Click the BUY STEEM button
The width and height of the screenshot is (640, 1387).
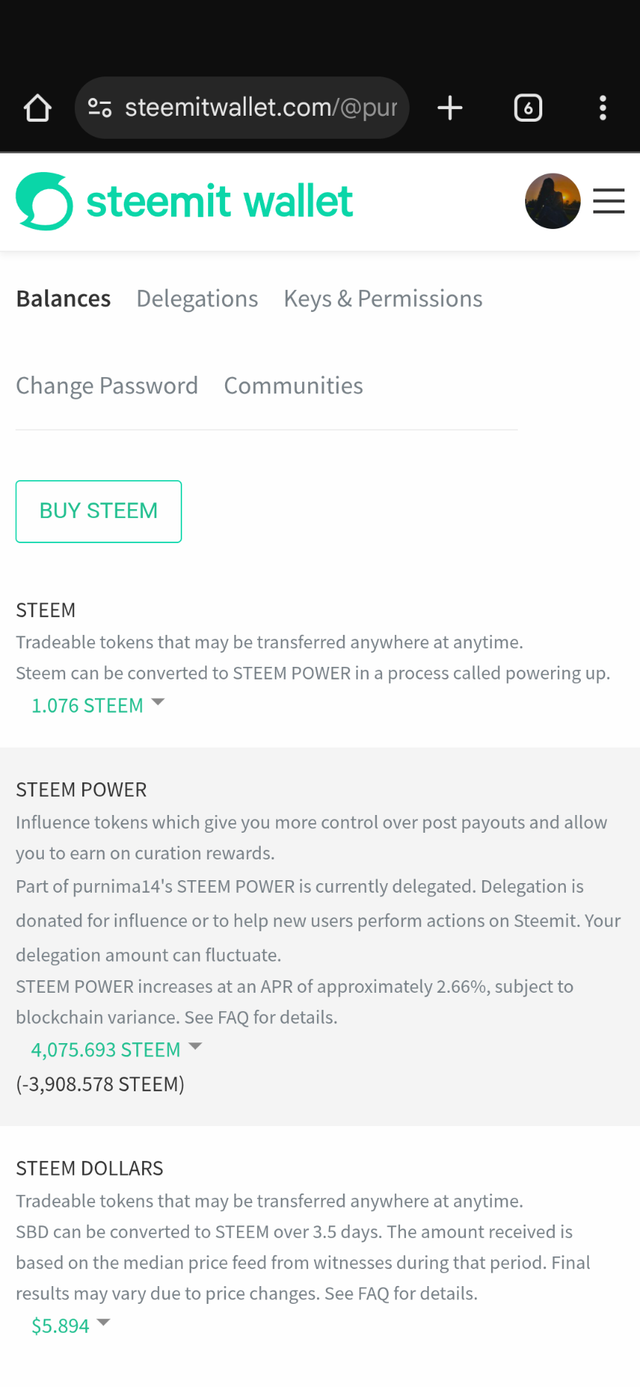(x=98, y=511)
